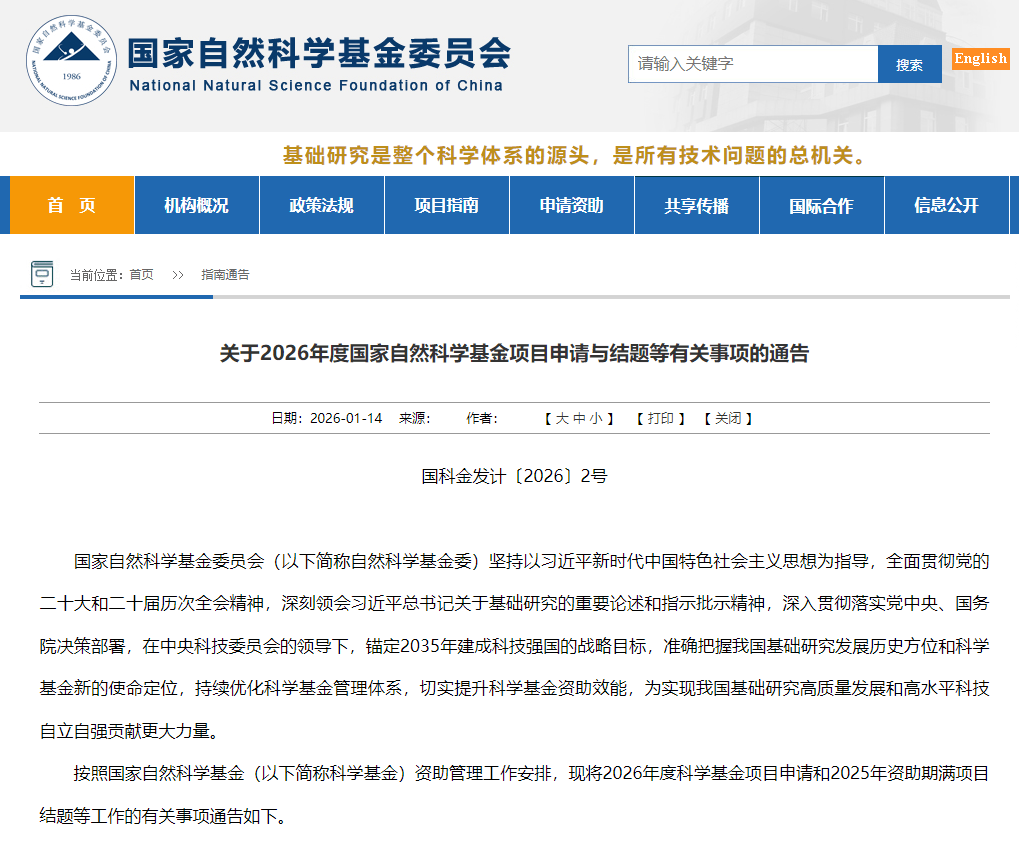This screenshot has height=844, width=1019.
Task: Switch to the English site version
Action: pos(980,58)
